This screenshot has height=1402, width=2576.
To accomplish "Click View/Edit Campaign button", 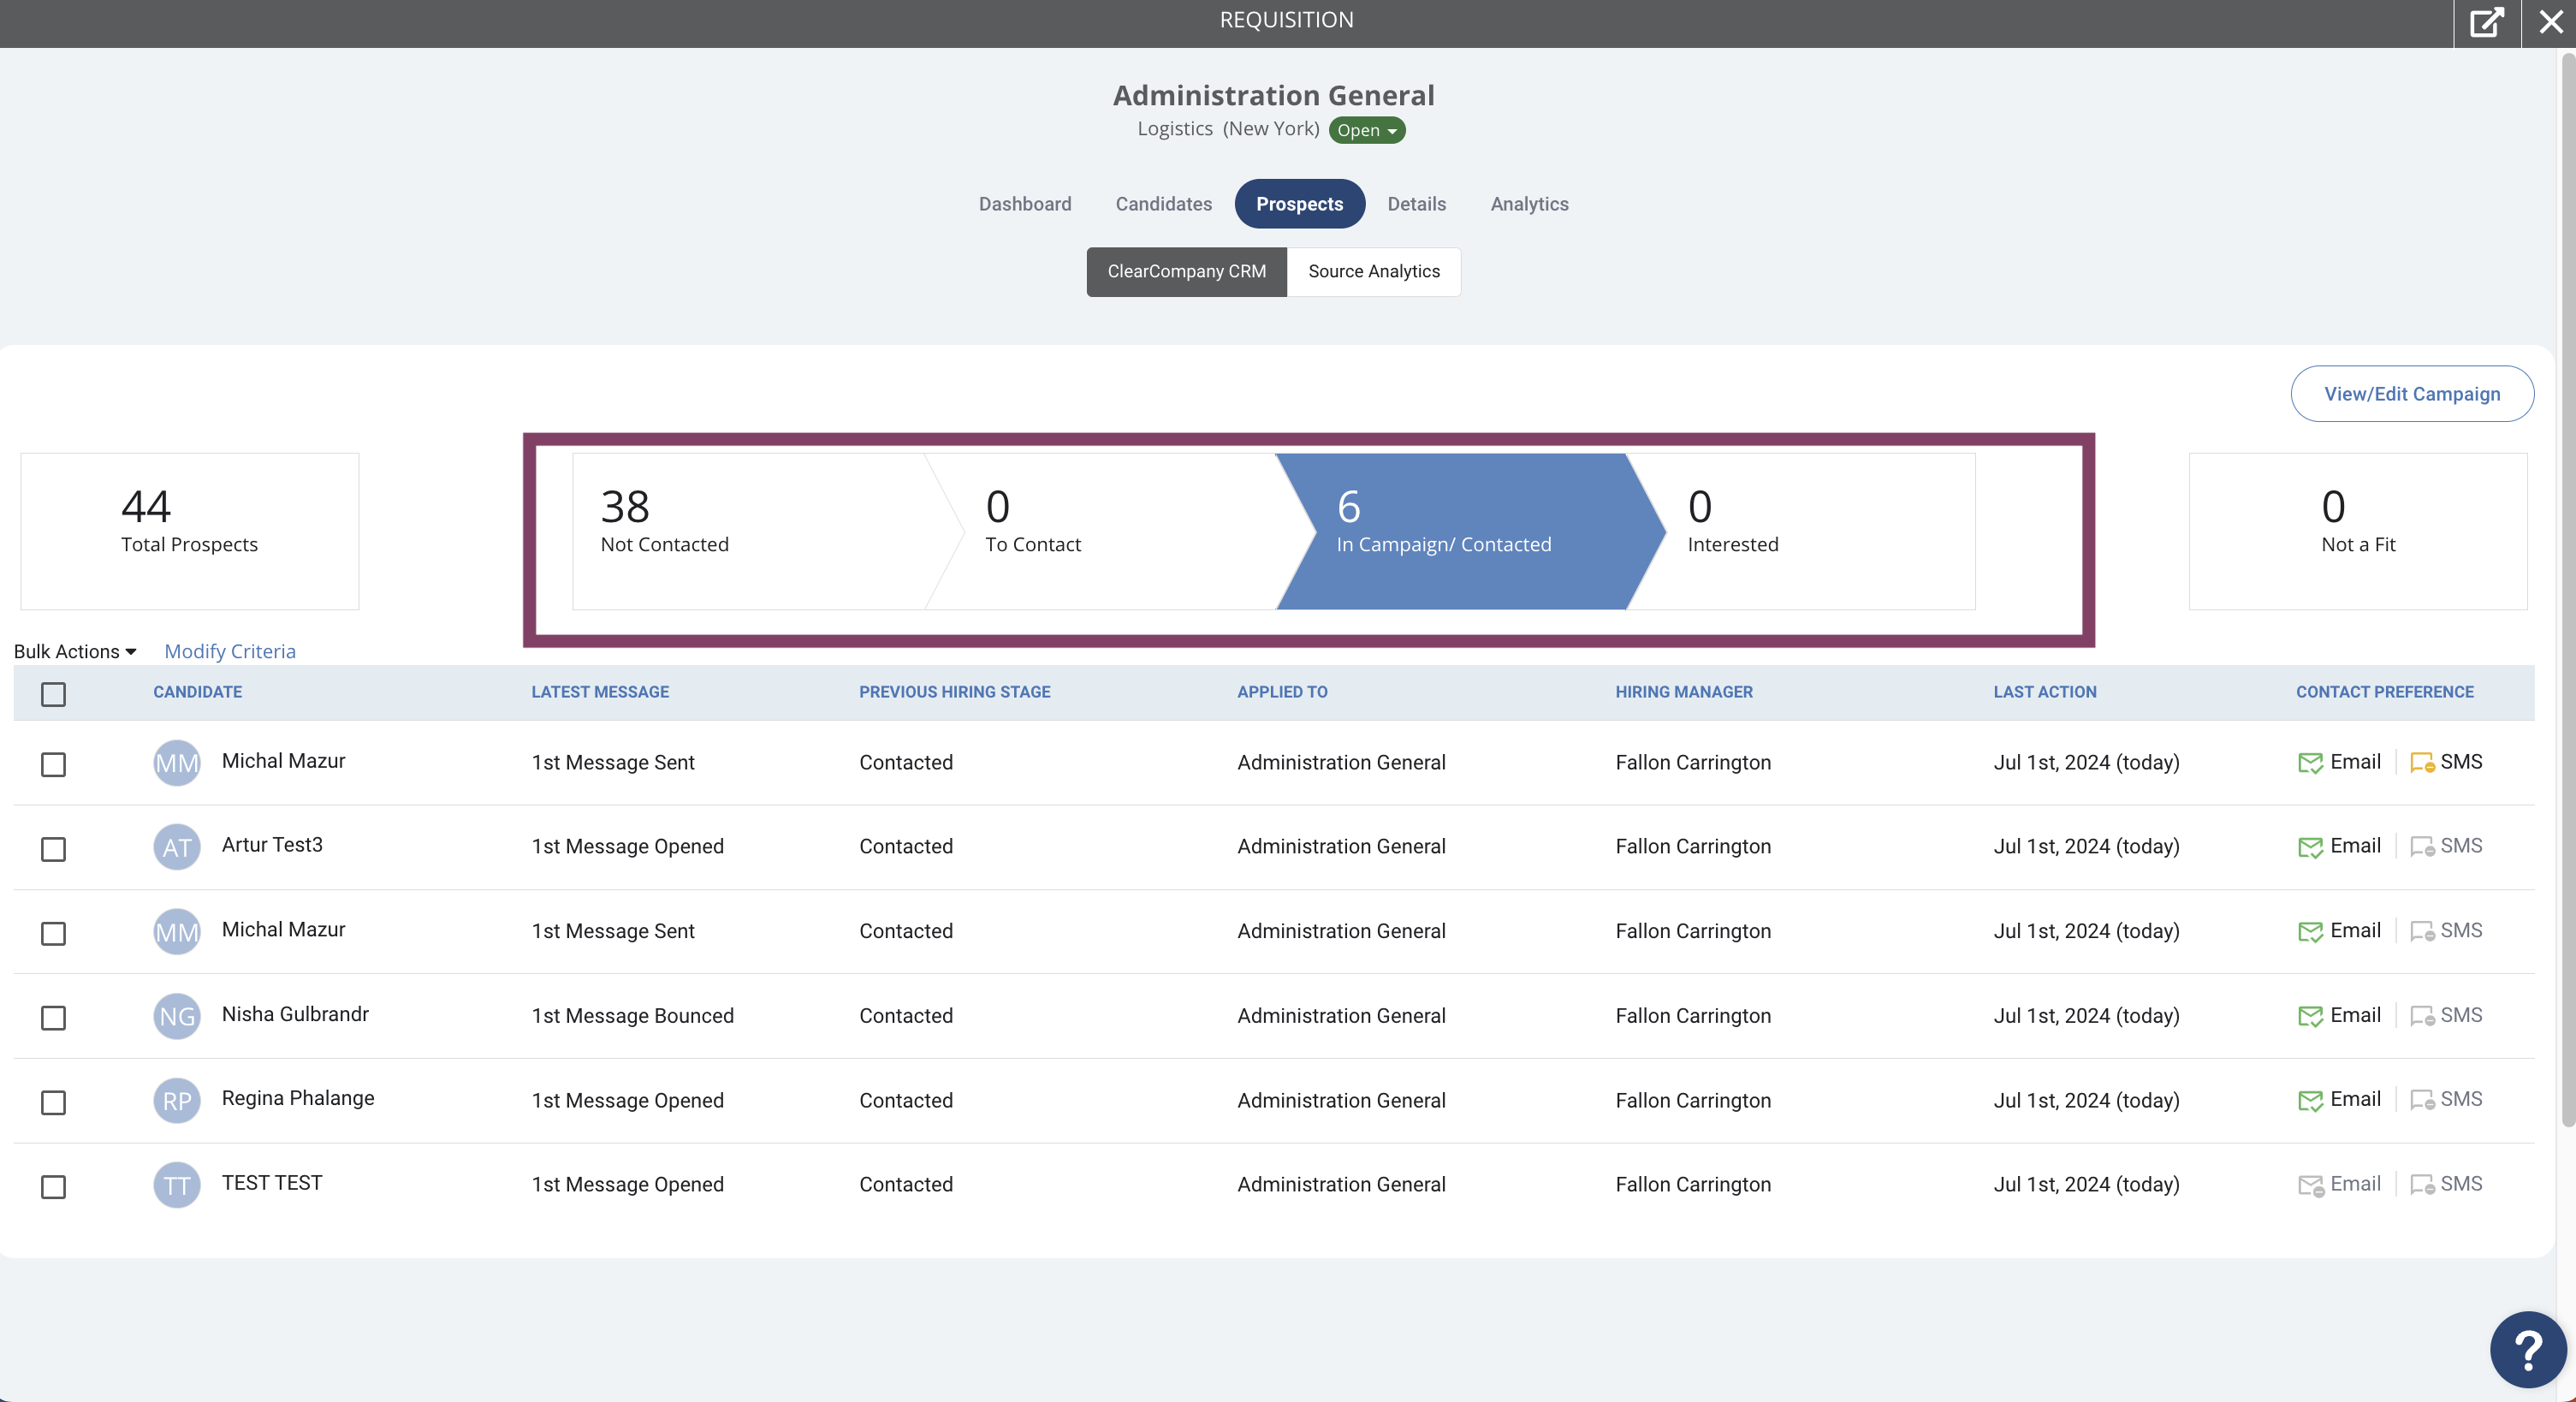I will point(2411,394).
